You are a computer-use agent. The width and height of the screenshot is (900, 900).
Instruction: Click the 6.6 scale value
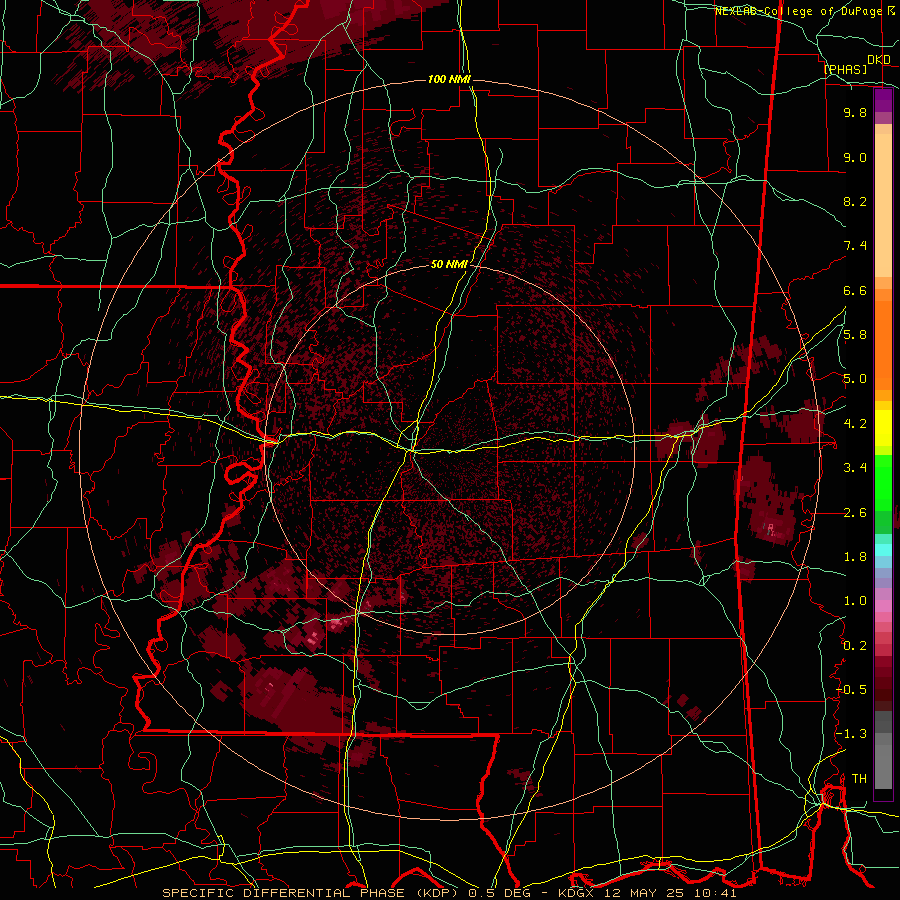[x=855, y=290]
